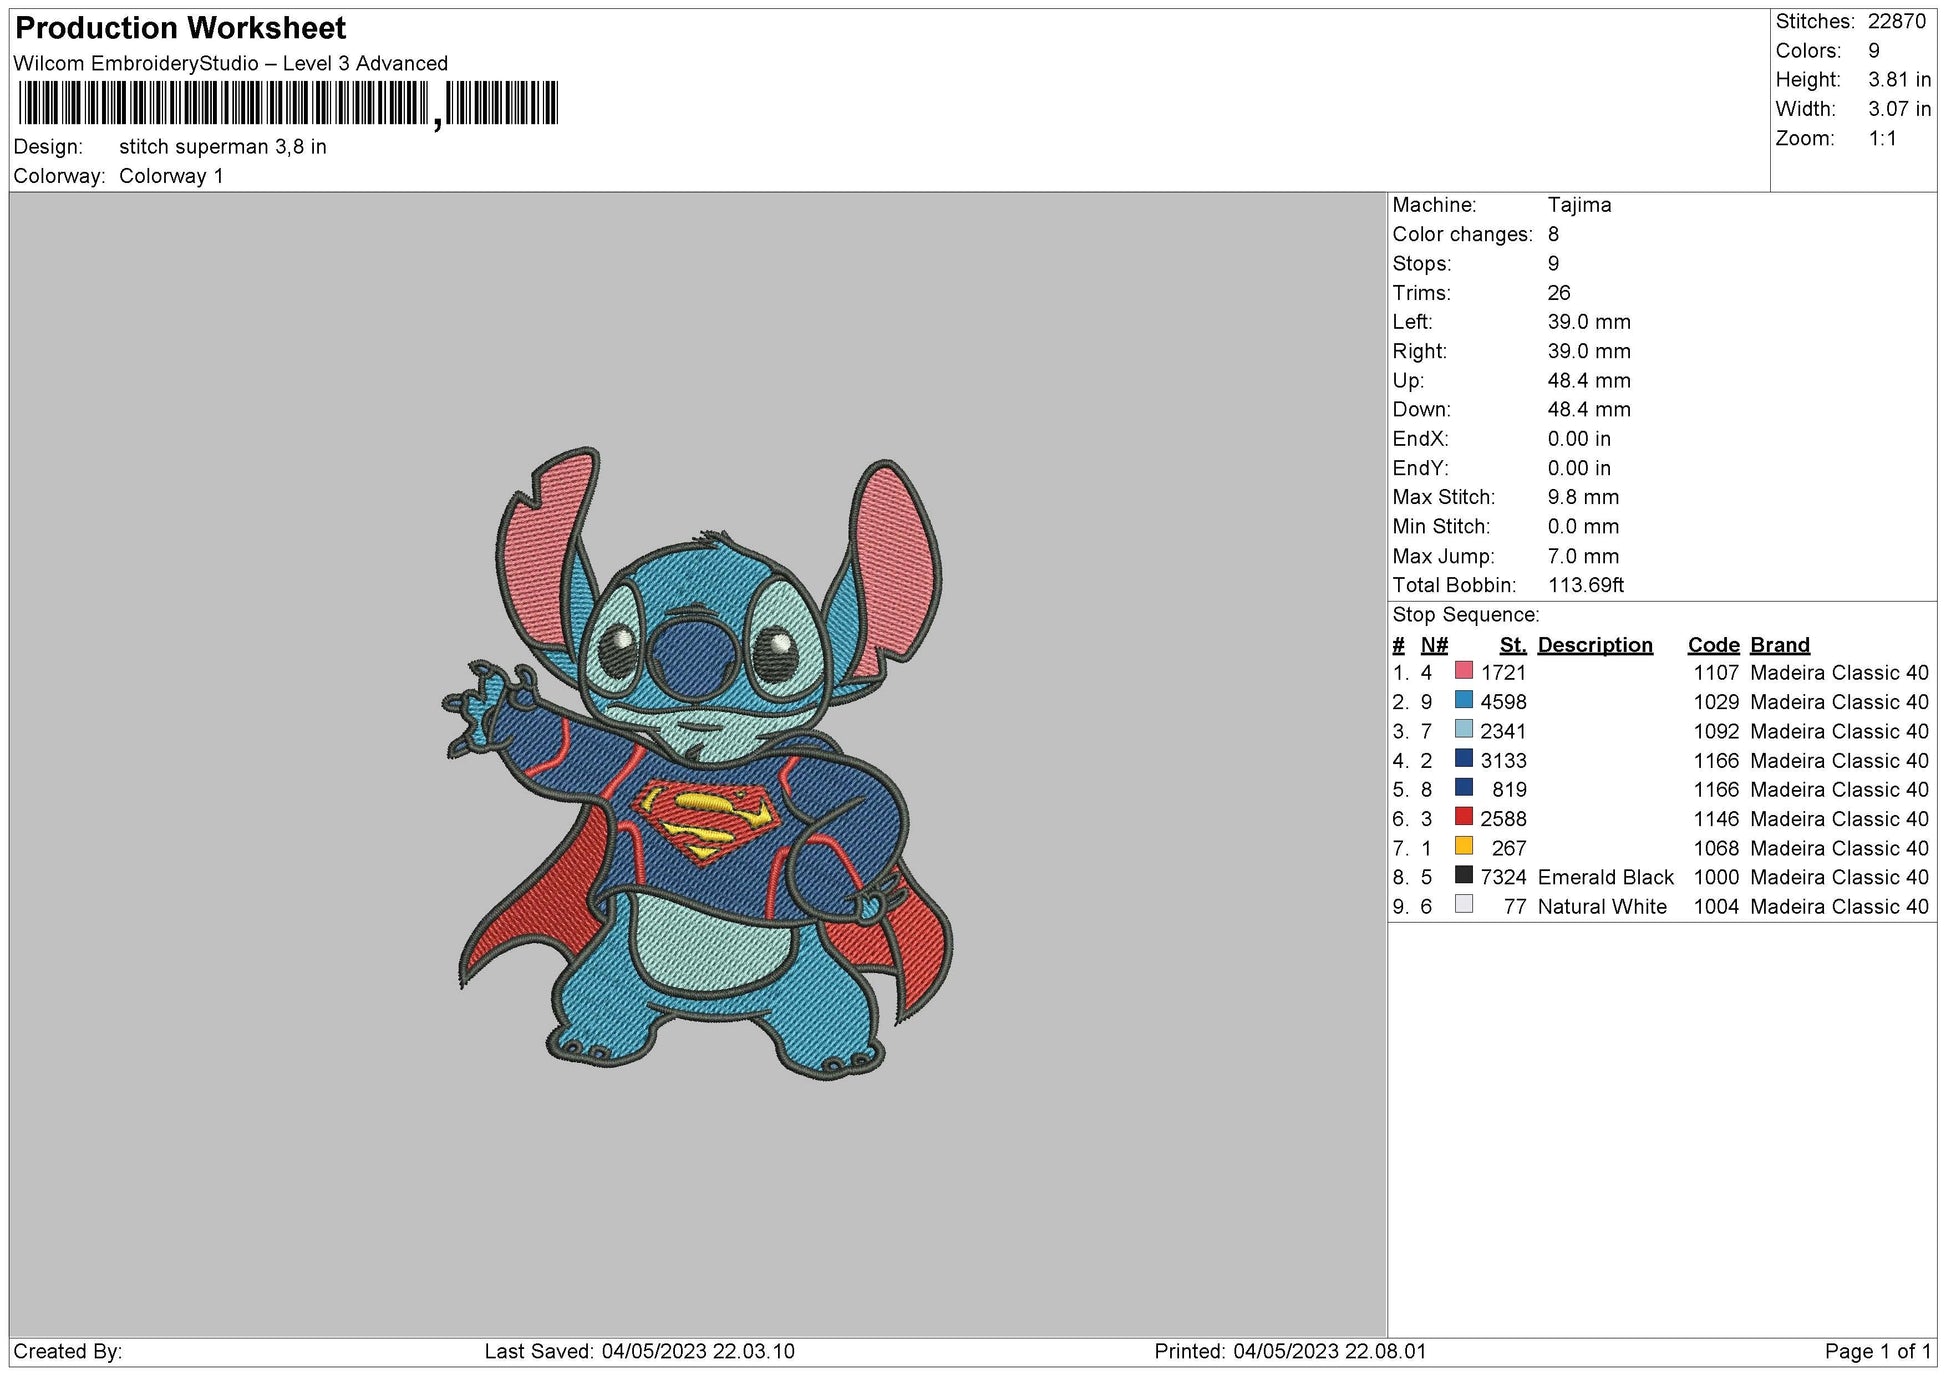This screenshot has height=1375, width=1946.
Task: Click the Code column header
Action: (1713, 645)
